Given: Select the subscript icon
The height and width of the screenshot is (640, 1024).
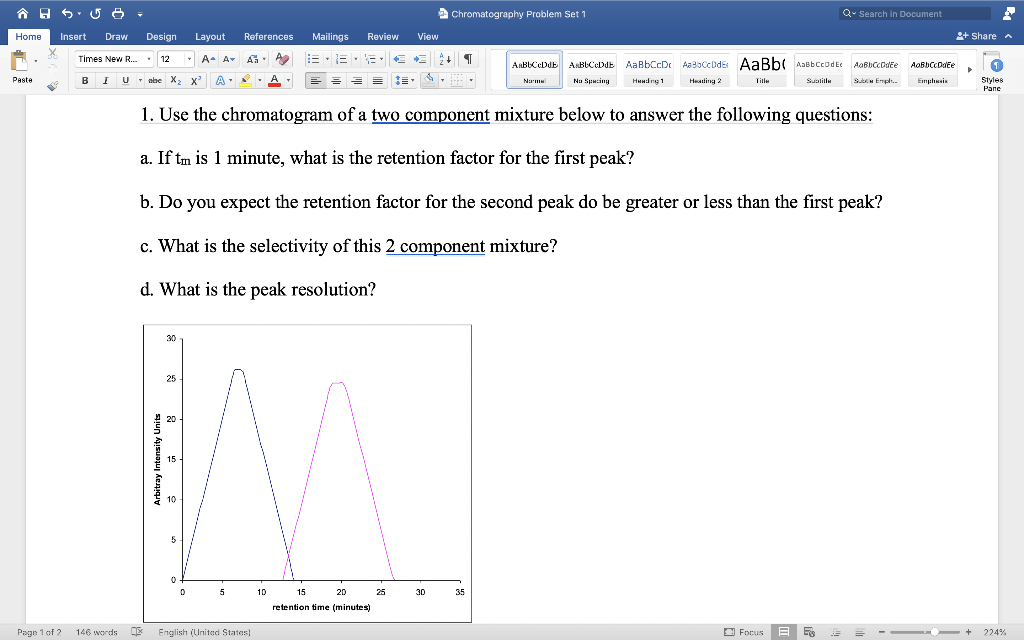Looking at the screenshot, I should (x=175, y=81).
